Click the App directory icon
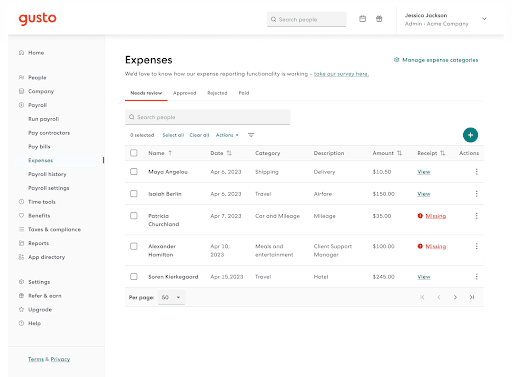Screen dimensions: 512x377 click(21, 257)
